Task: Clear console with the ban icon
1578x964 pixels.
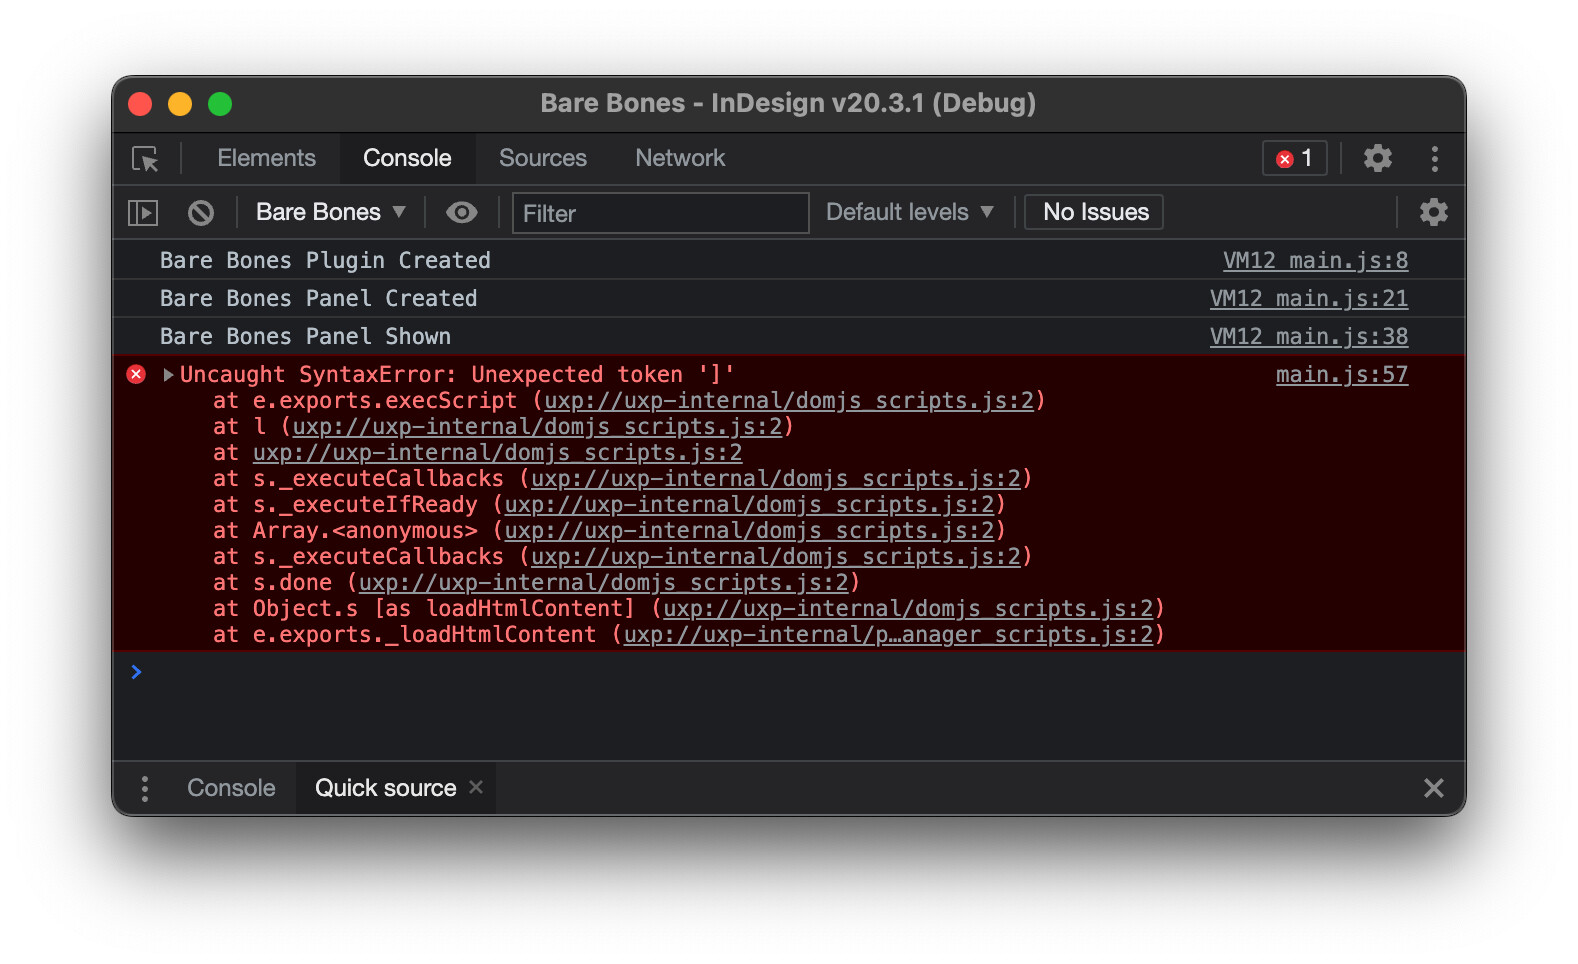Action: click(201, 212)
